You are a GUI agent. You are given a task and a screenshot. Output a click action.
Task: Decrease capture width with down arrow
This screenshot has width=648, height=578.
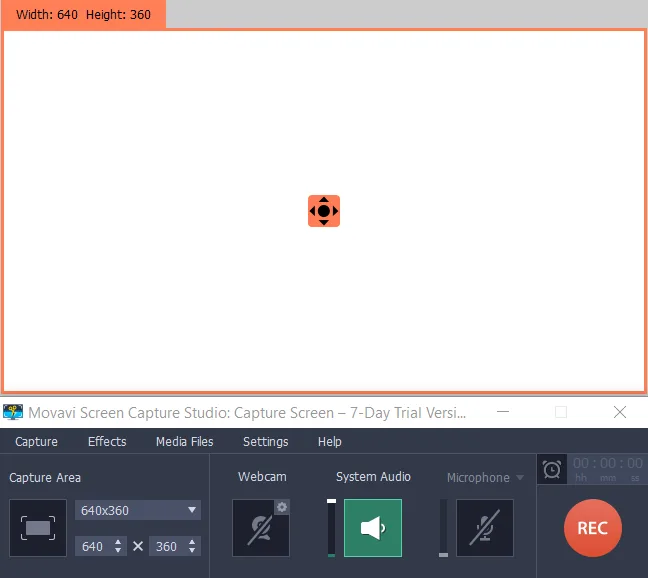(118, 551)
